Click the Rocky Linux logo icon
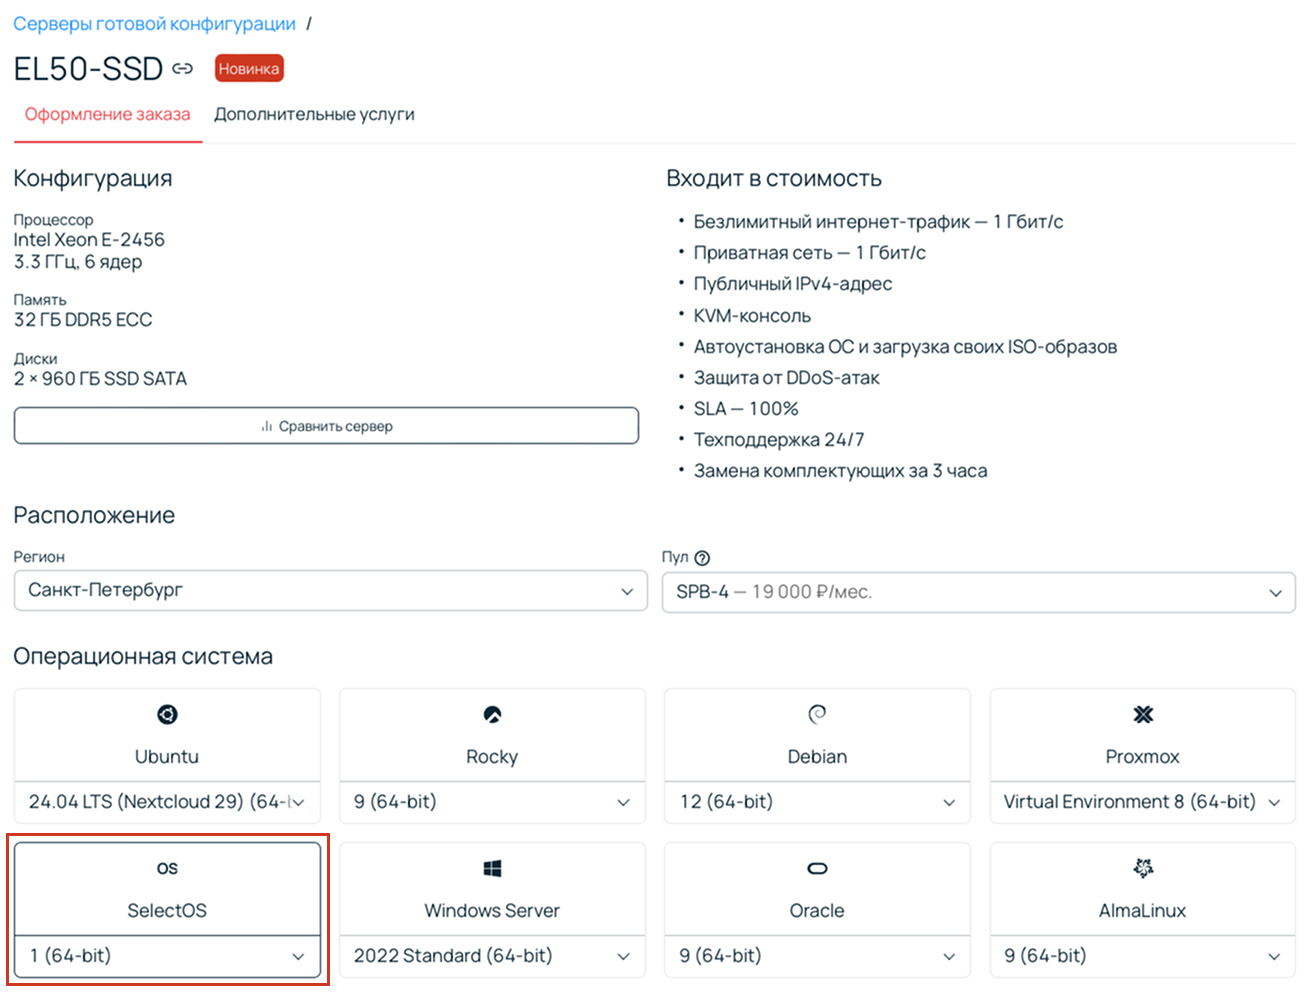 [492, 714]
